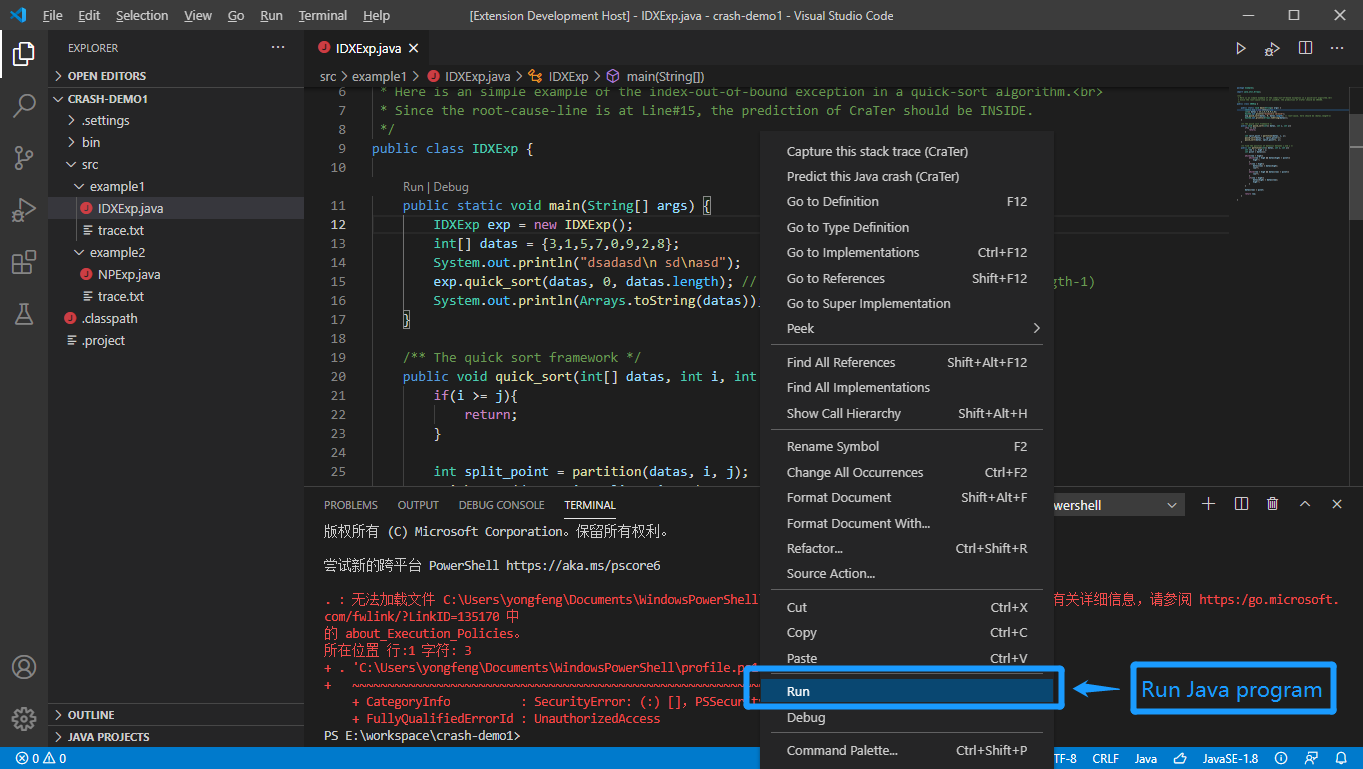Collapse the example1 folder
The height and width of the screenshot is (769, 1363).
pos(176,186)
